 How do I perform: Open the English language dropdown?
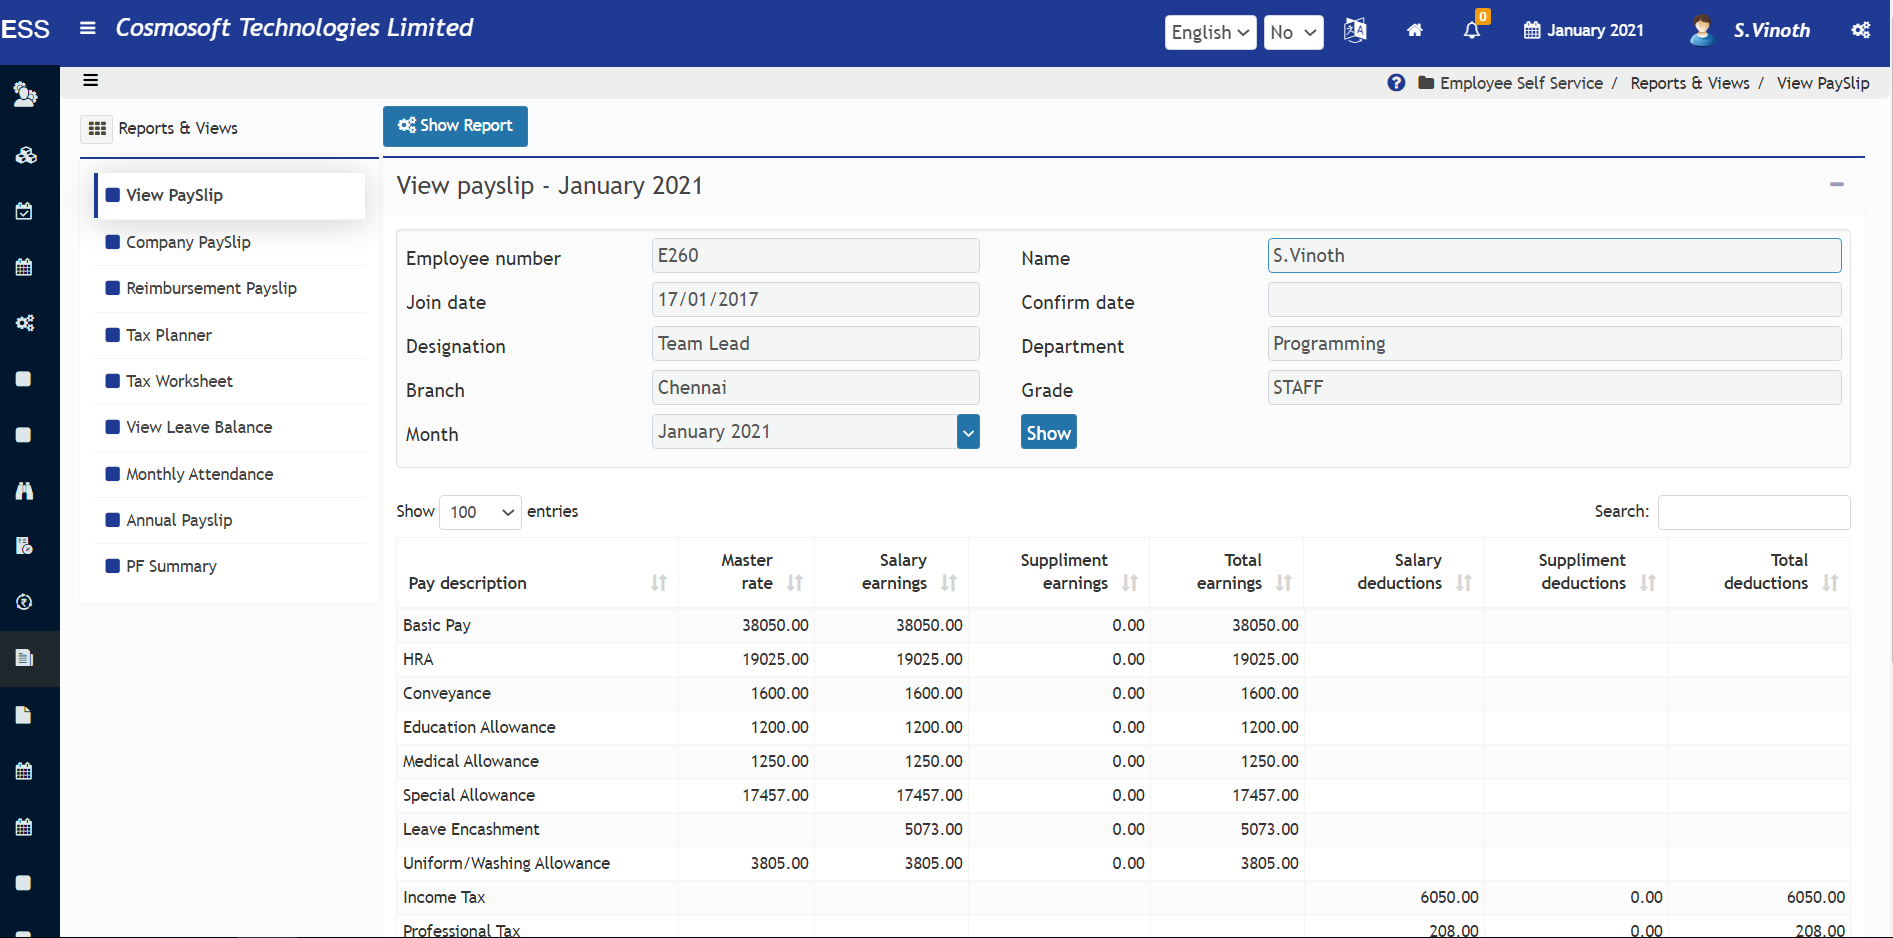pyautogui.click(x=1210, y=32)
